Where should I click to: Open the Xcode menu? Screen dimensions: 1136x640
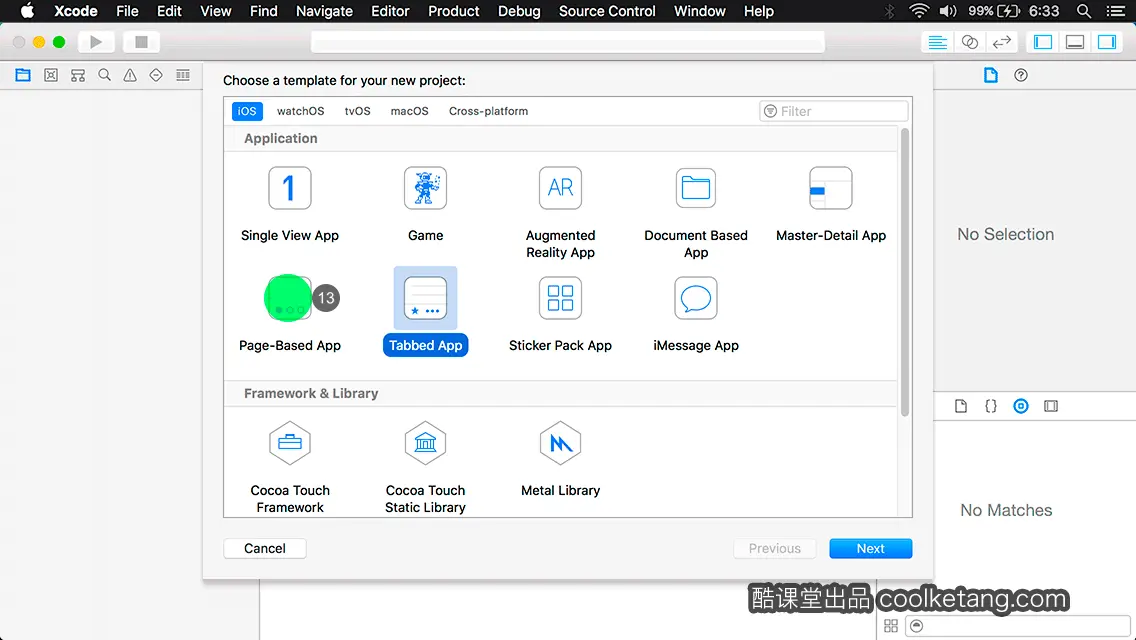click(x=75, y=11)
